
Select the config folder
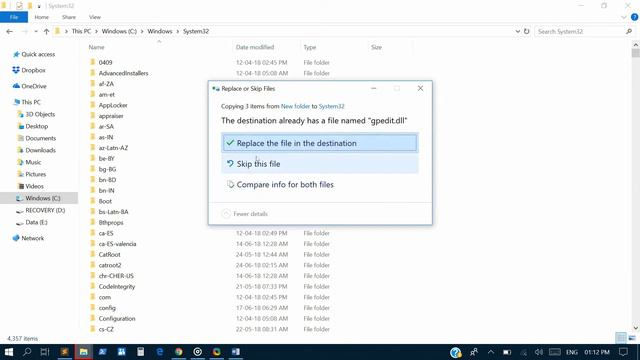coord(107,308)
